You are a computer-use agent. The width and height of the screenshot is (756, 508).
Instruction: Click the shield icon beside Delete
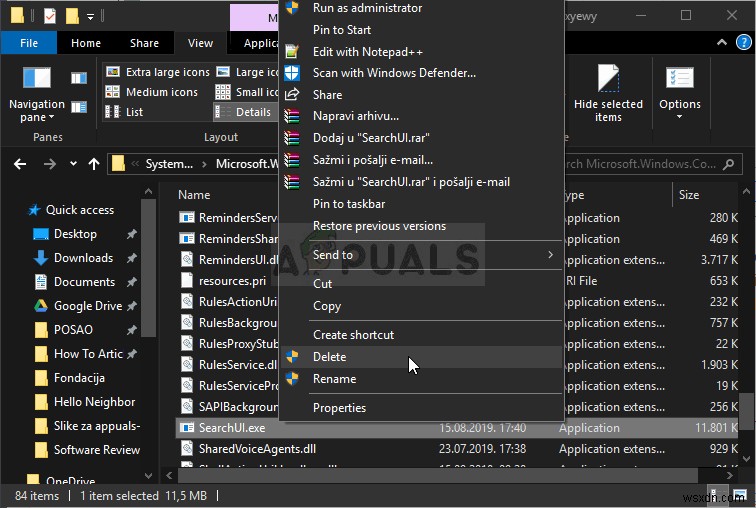(292, 357)
